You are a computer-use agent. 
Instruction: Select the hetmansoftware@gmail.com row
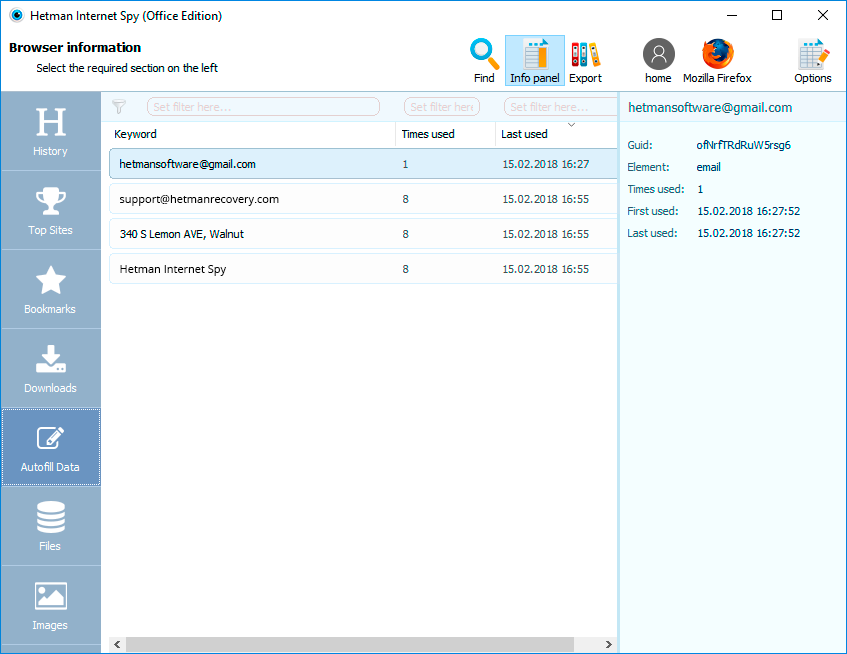click(x=363, y=164)
